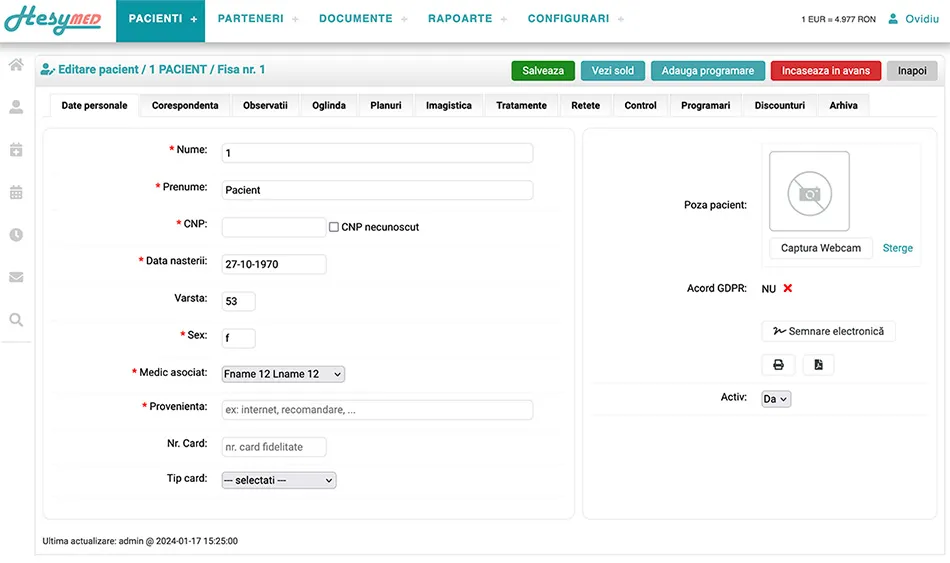The image size is (950, 563).
Task: Open the Tip card selector
Action: (279, 480)
